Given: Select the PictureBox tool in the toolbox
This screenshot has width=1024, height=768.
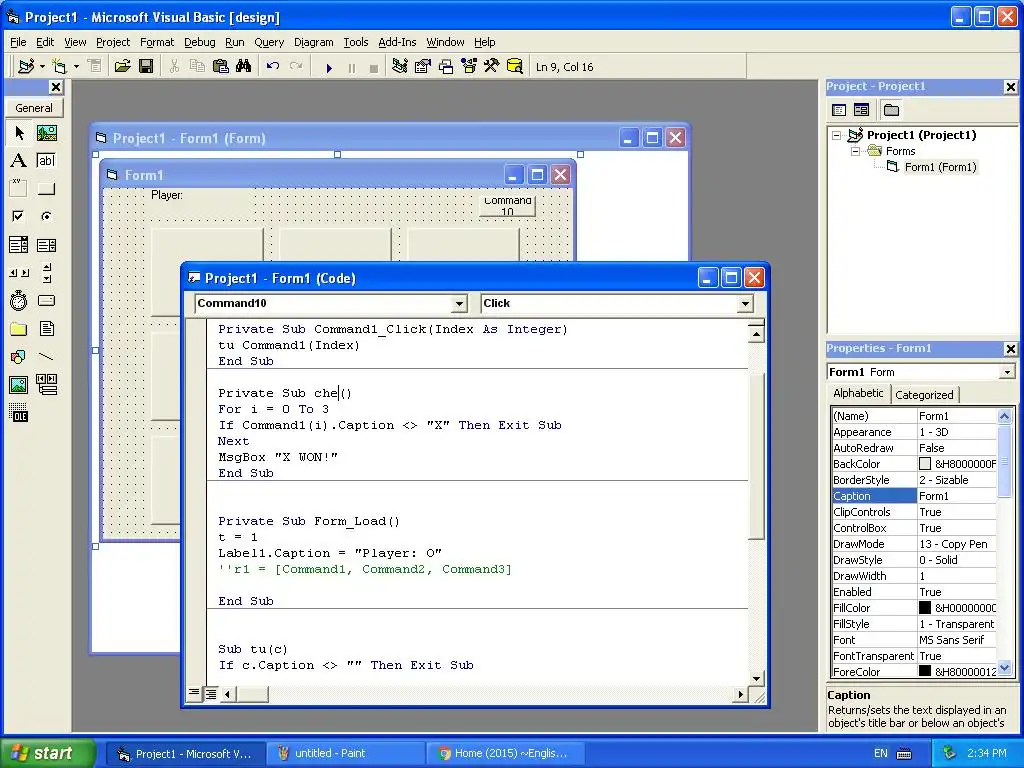Looking at the screenshot, I should pyautogui.click(x=46, y=134).
